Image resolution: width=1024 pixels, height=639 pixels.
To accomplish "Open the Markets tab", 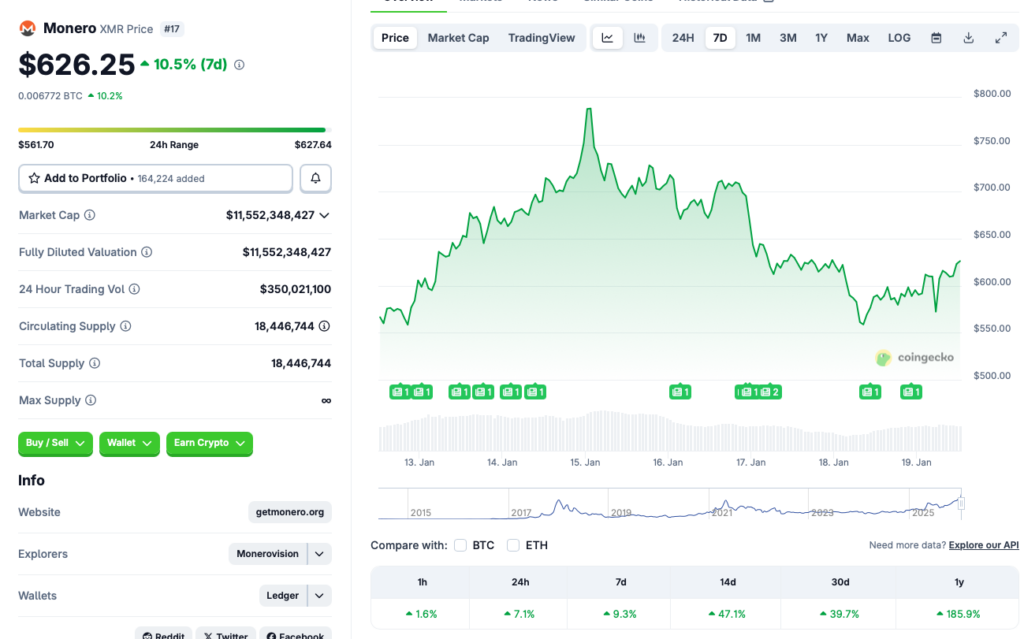I will (481, 1).
